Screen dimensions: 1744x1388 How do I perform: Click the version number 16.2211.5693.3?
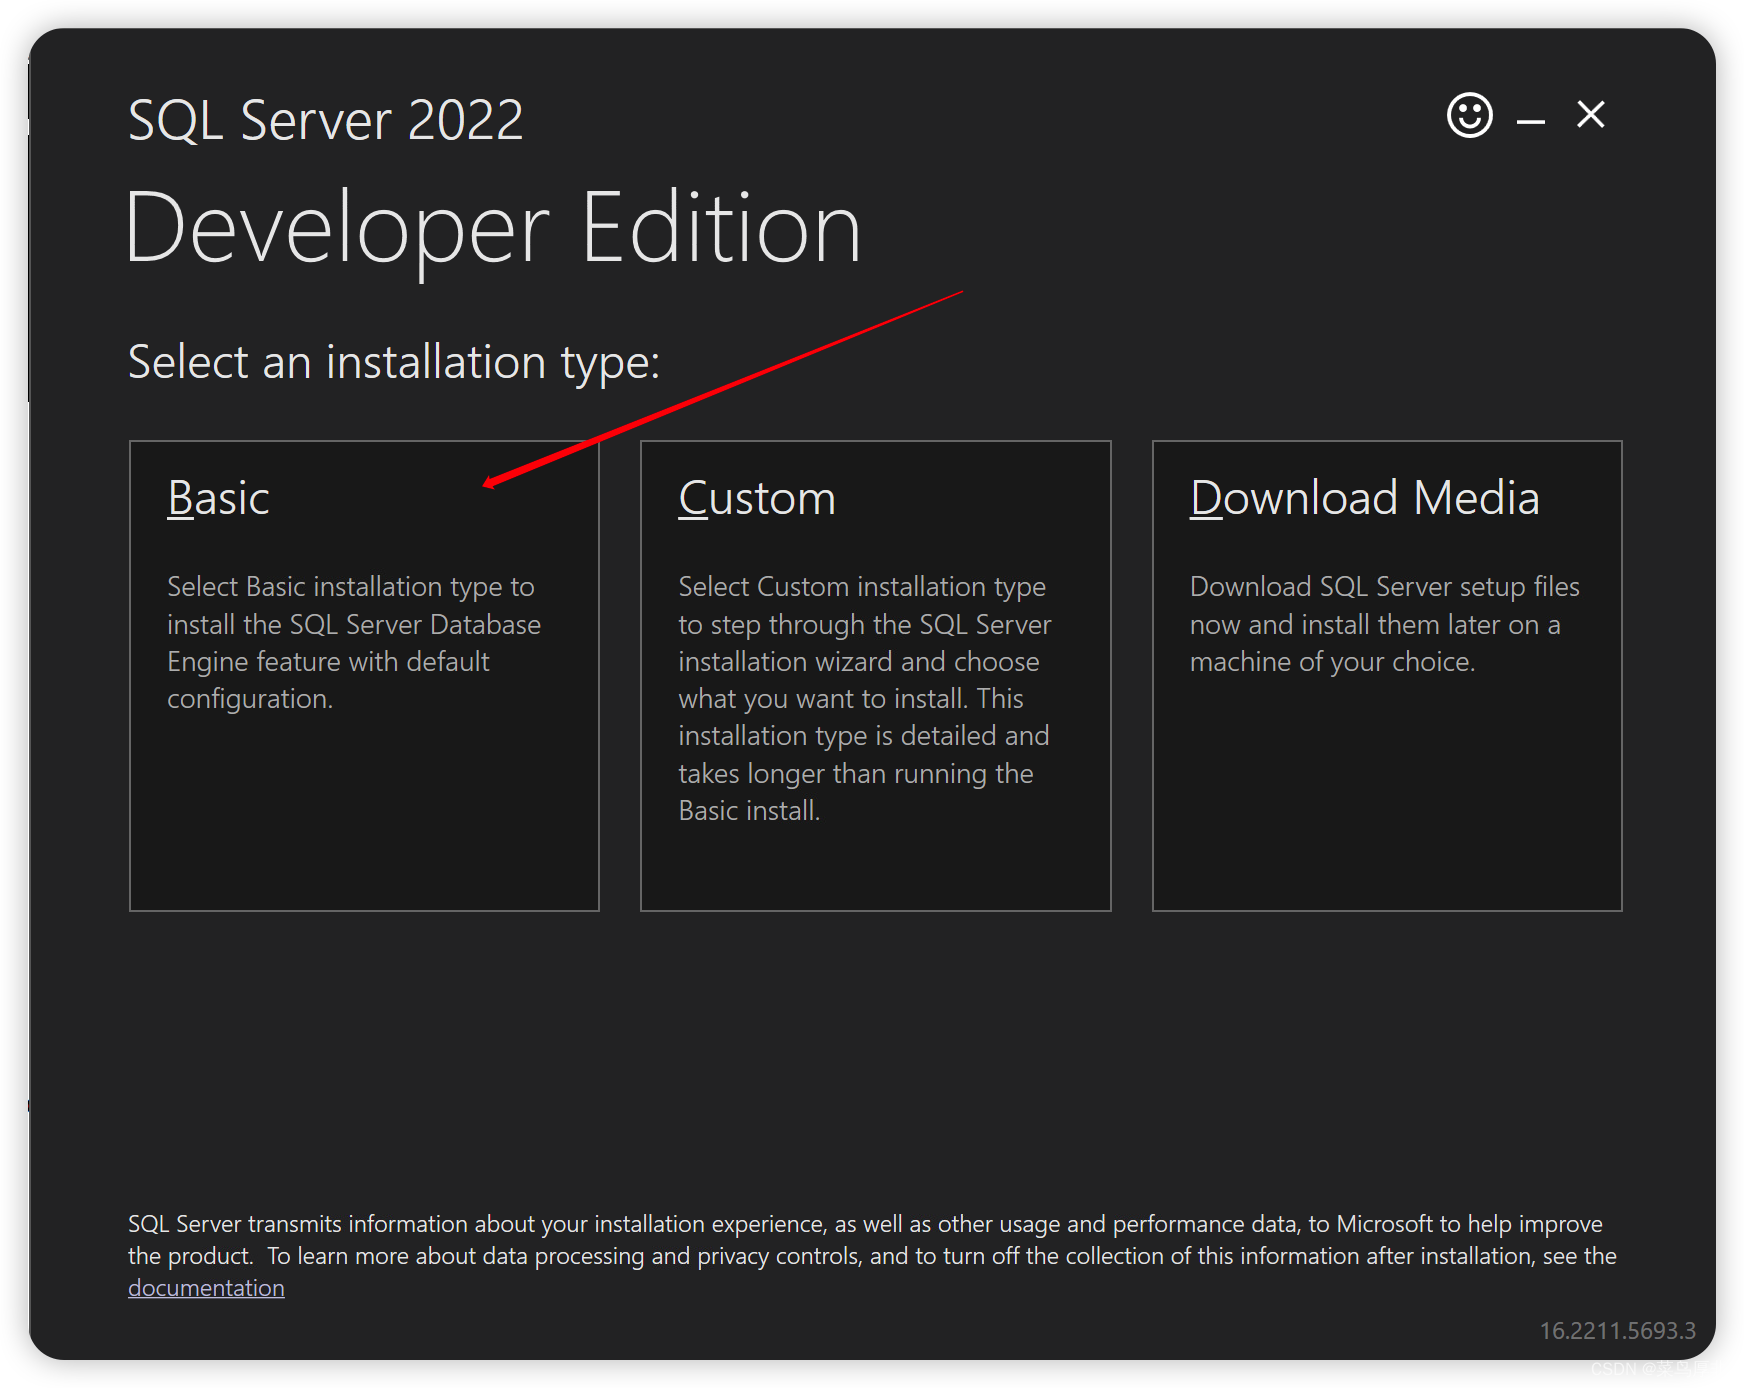pyautogui.click(x=1617, y=1331)
